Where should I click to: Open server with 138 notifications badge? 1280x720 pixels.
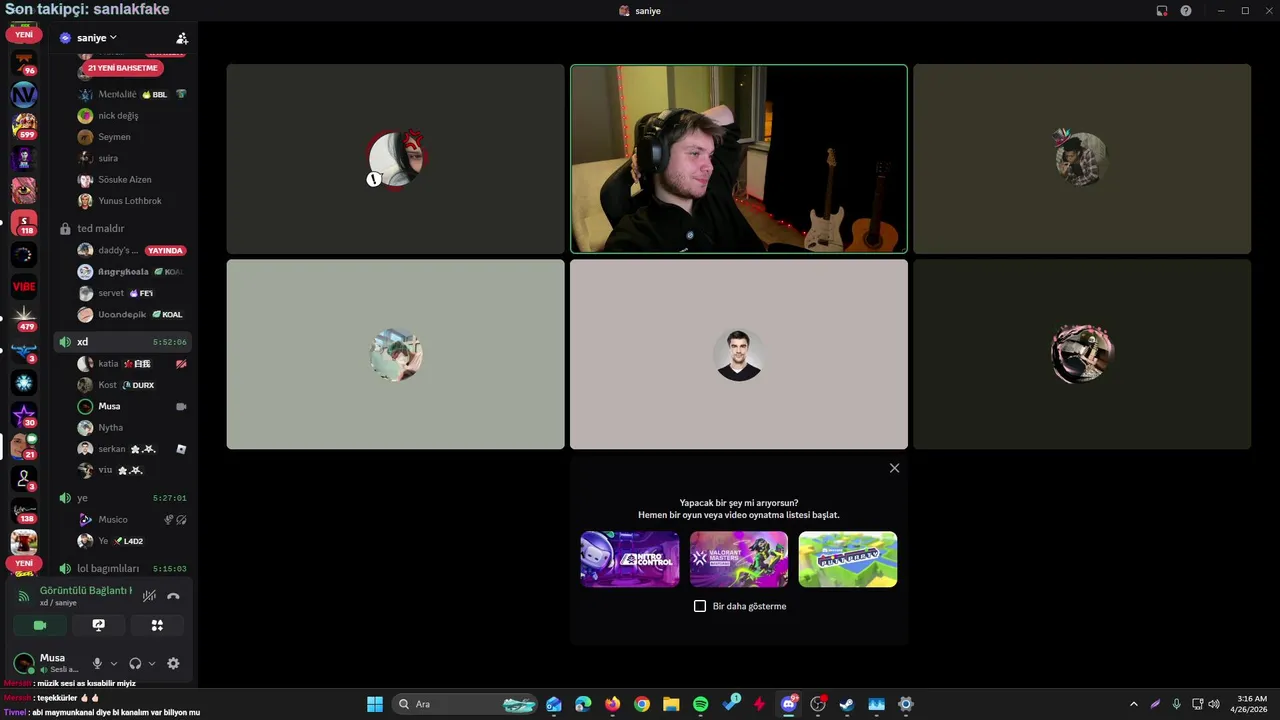coord(24,511)
